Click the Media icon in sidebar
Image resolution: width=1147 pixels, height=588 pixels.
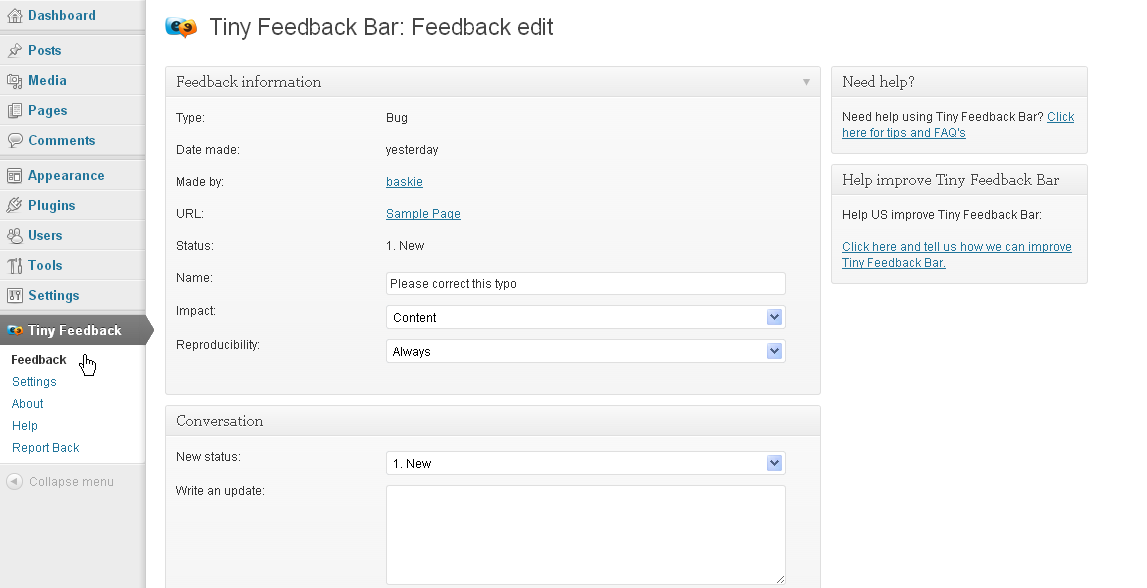click(x=15, y=80)
